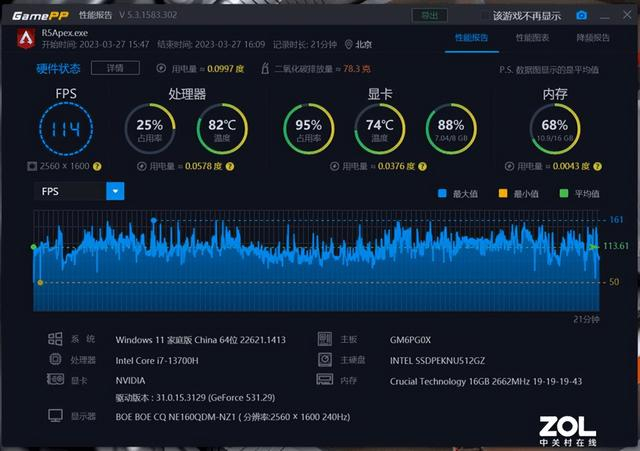
Task: Open the help icon after 0.0578 度
Action: click(230, 167)
